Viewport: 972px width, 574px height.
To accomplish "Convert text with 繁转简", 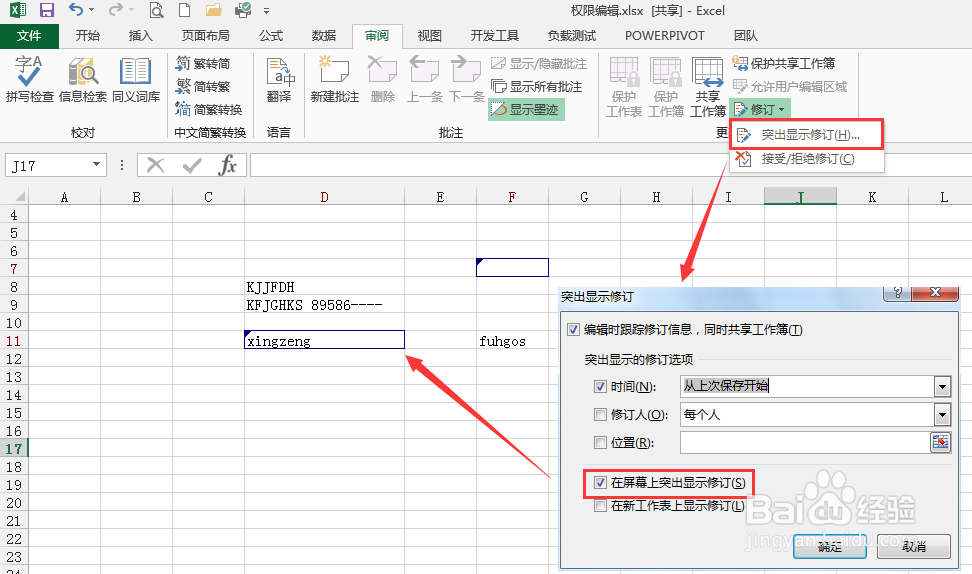I will tap(203, 63).
